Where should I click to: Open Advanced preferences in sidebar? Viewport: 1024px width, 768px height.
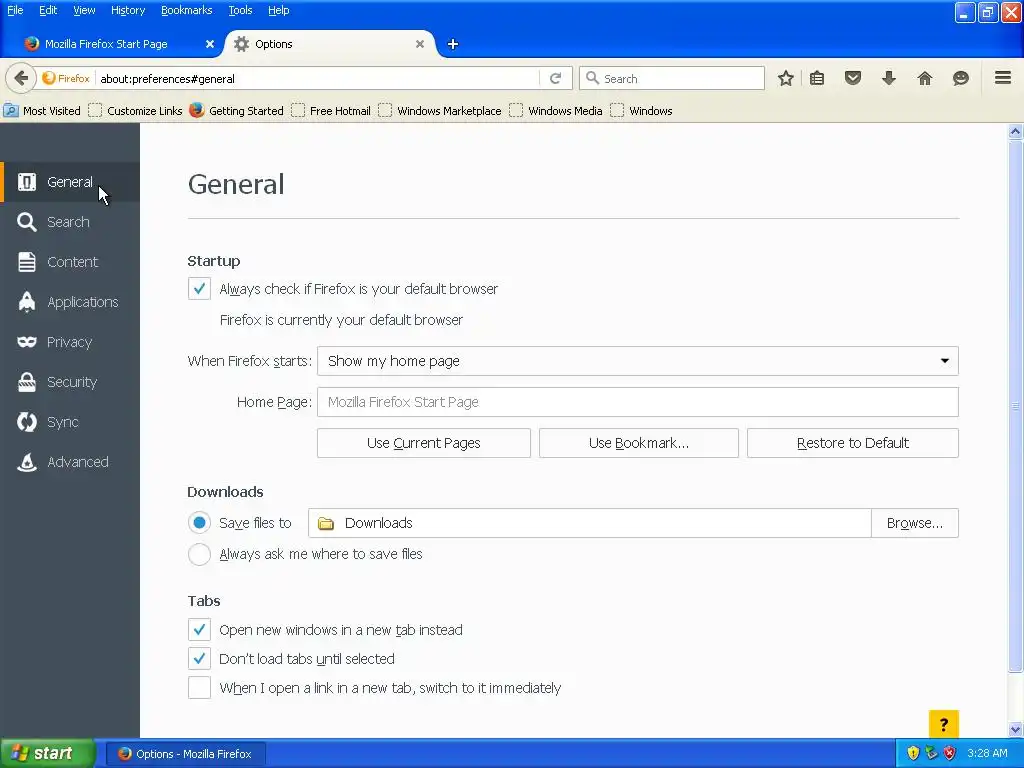point(70,462)
